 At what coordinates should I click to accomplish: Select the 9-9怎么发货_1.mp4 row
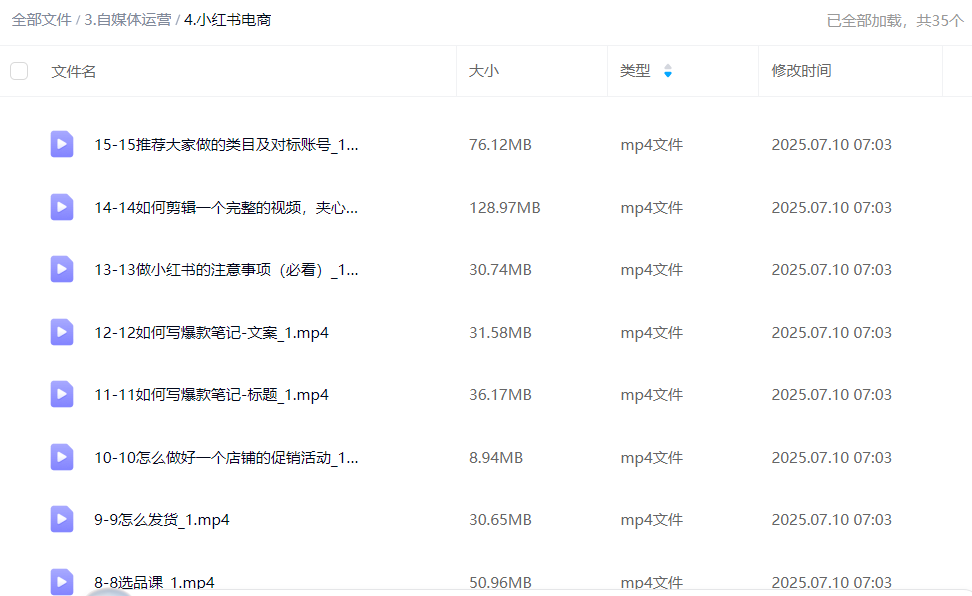pos(500,519)
